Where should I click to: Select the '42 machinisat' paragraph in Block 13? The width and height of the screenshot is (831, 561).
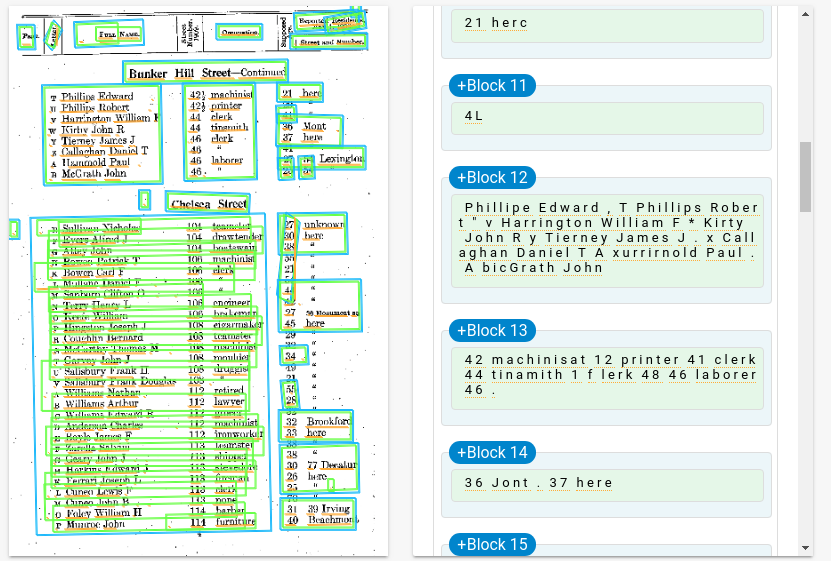point(607,377)
